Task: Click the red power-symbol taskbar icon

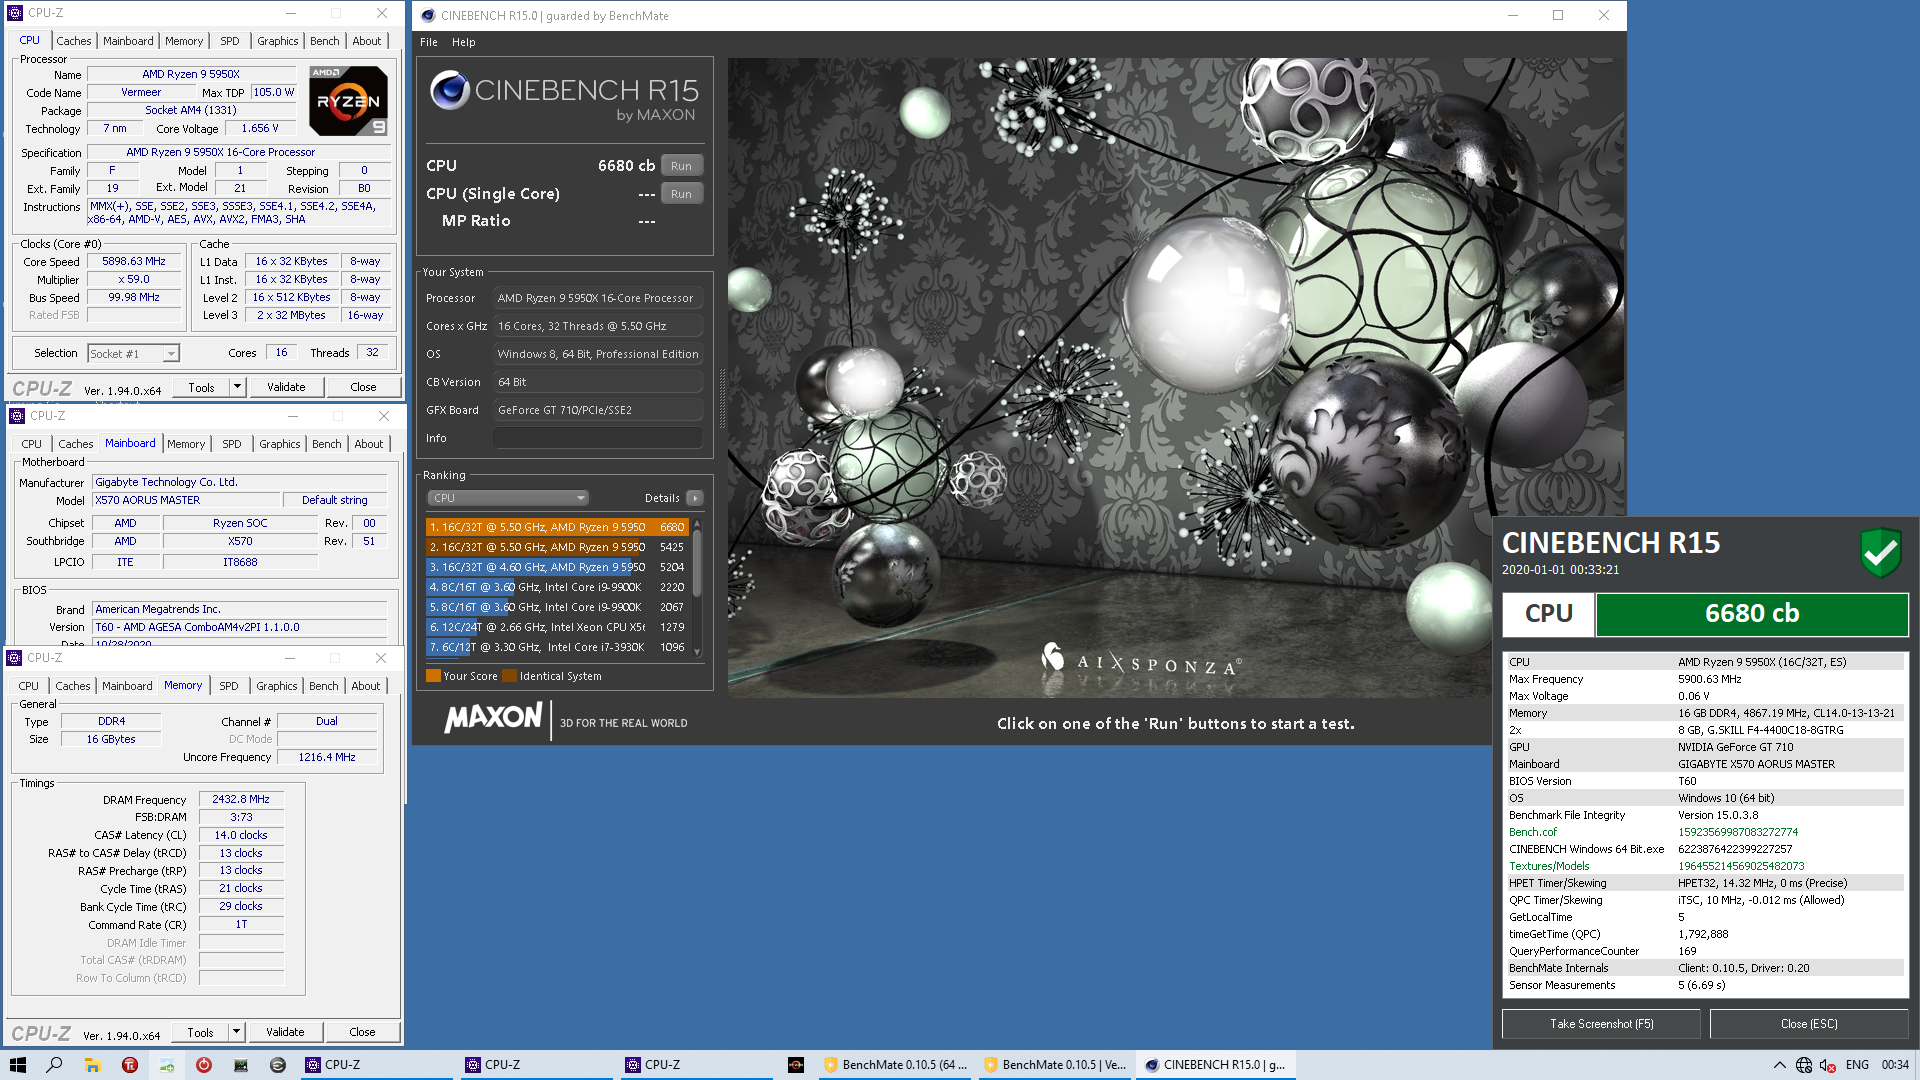Action: coord(204,1065)
